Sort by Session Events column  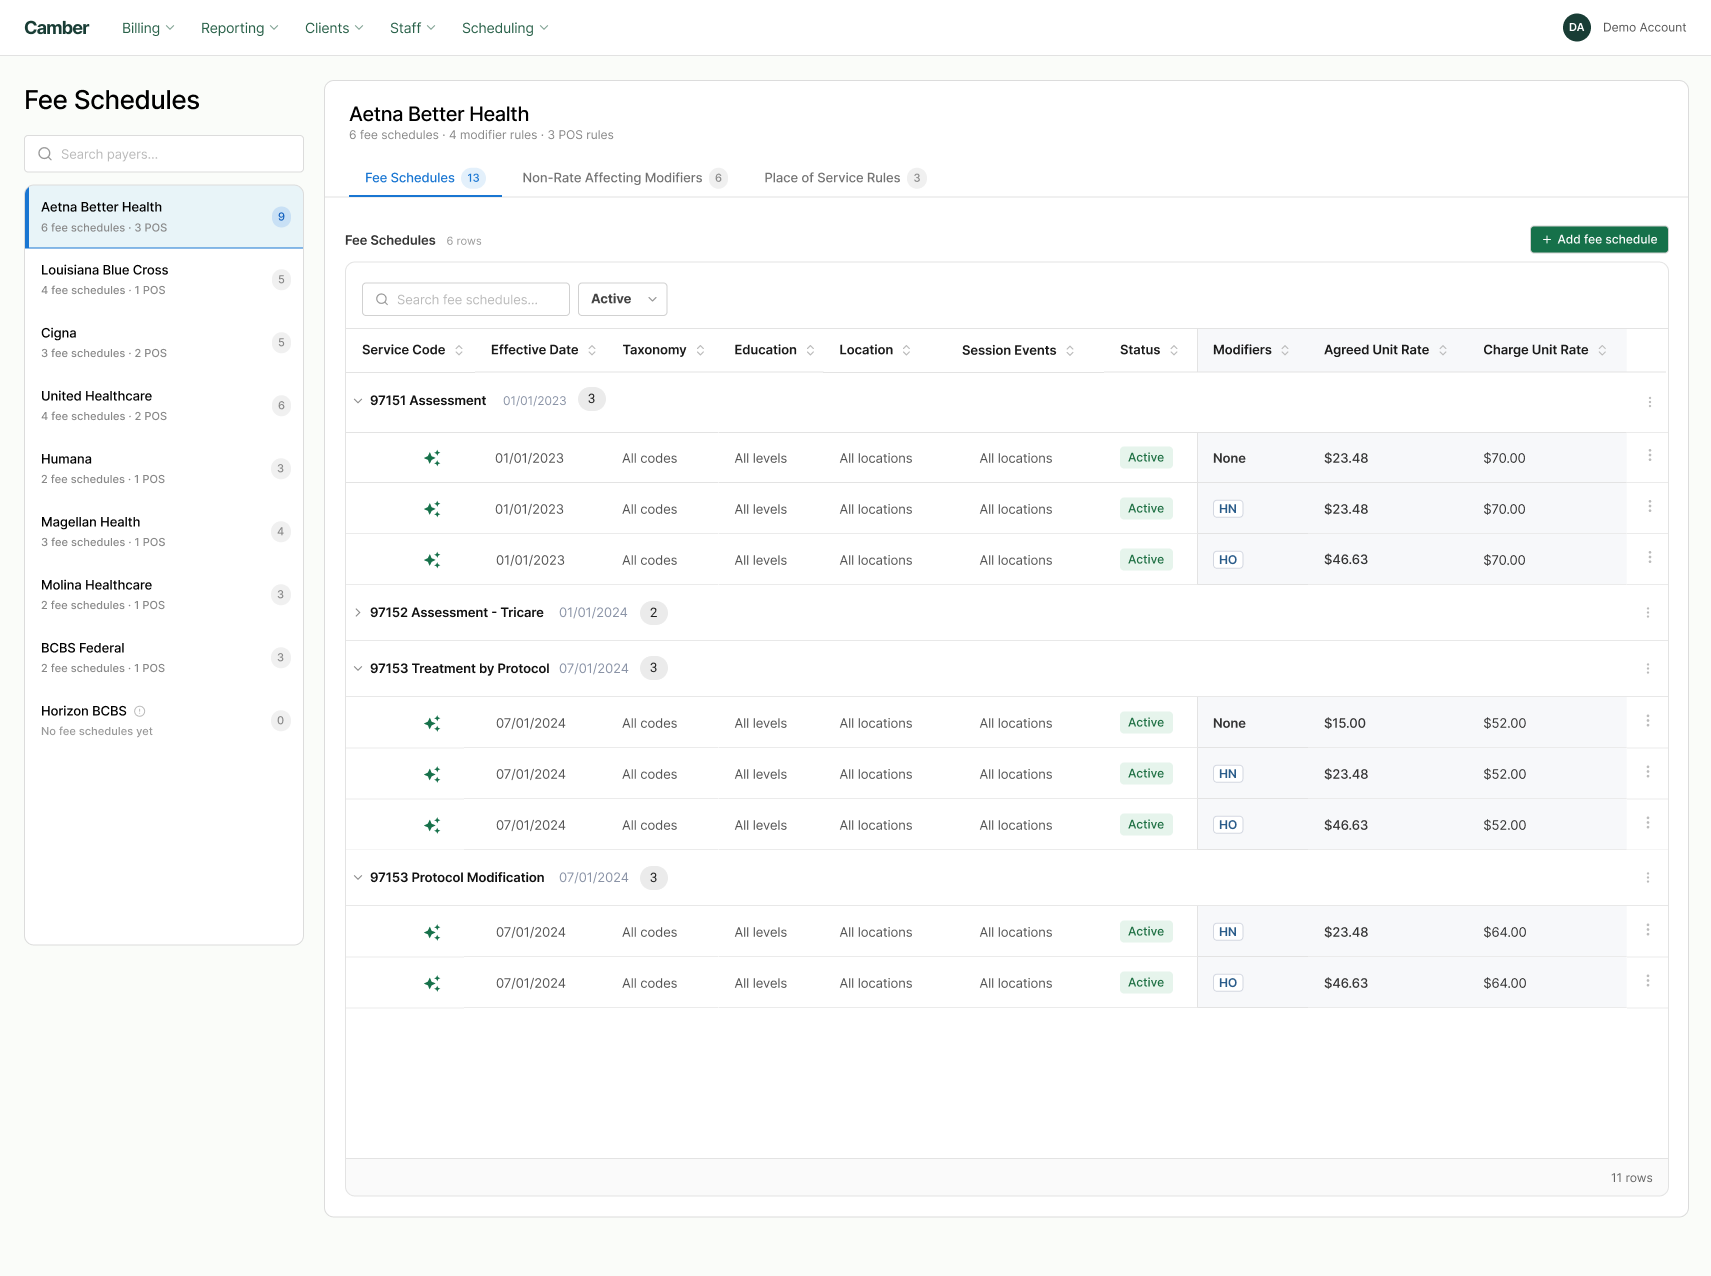(1070, 350)
